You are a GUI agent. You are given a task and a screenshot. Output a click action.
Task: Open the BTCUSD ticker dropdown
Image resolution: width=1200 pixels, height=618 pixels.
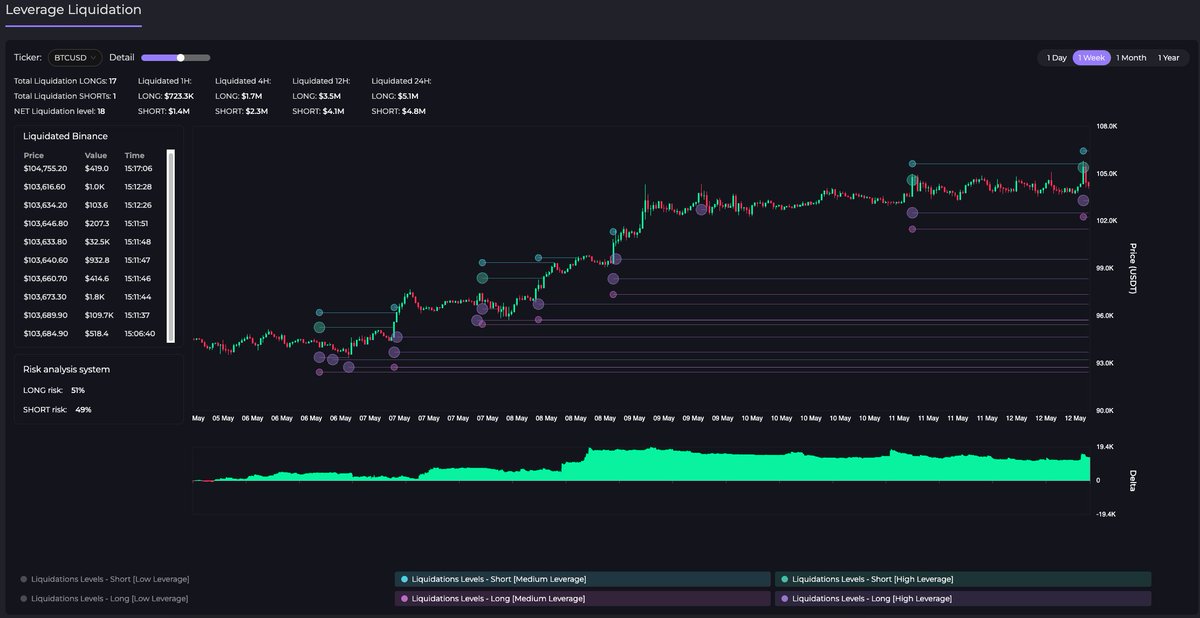[75, 58]
